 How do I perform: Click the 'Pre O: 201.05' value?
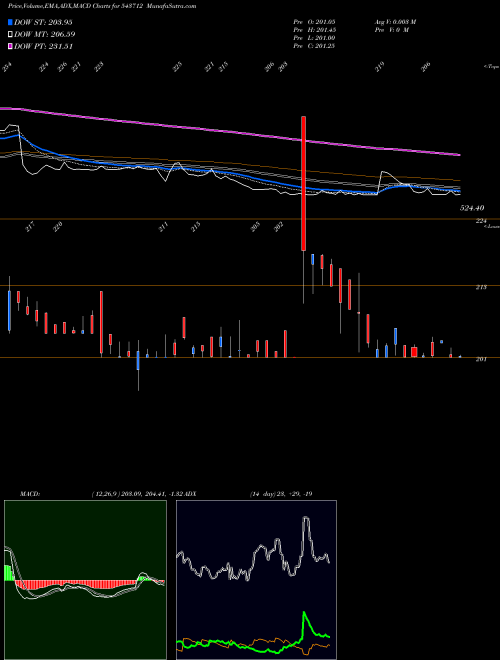pyautogui.click(x=314, y=22)
